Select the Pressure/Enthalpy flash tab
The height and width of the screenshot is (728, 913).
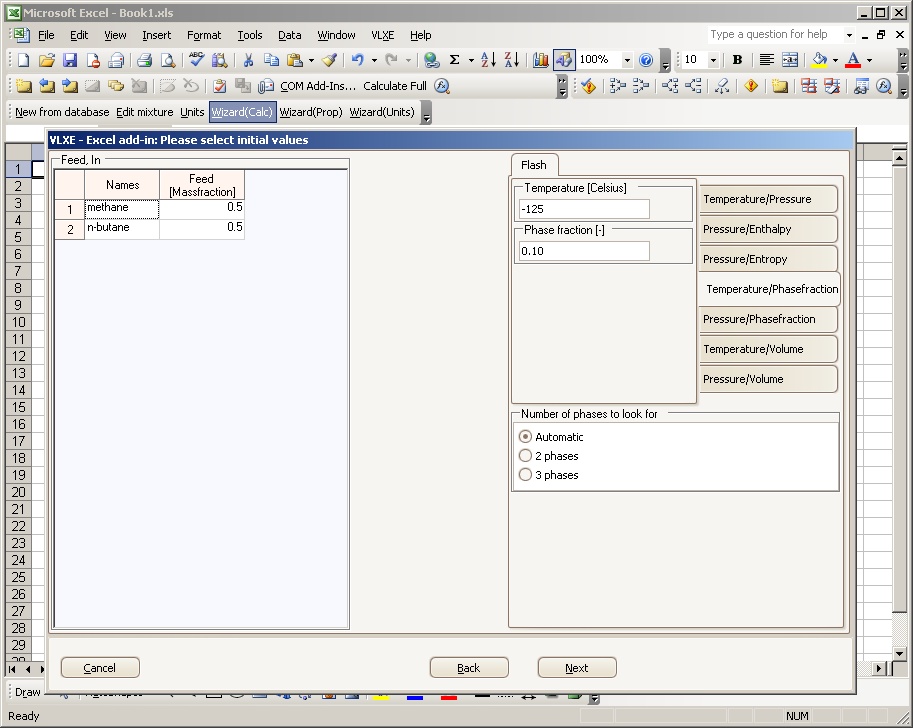click(768, 229)
